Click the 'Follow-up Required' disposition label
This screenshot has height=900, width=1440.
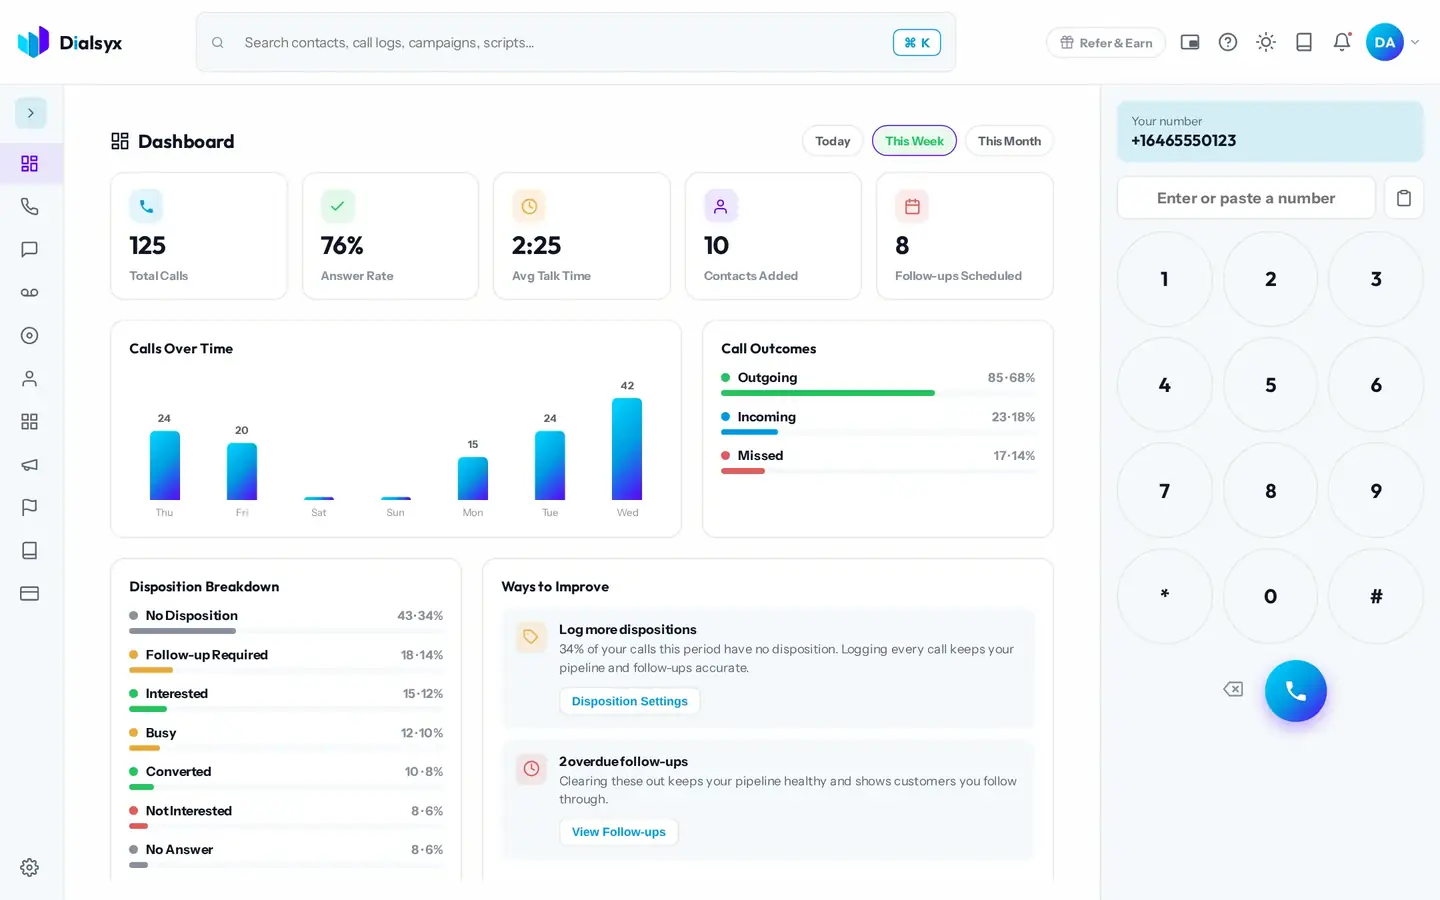click(x=207, y=655)
